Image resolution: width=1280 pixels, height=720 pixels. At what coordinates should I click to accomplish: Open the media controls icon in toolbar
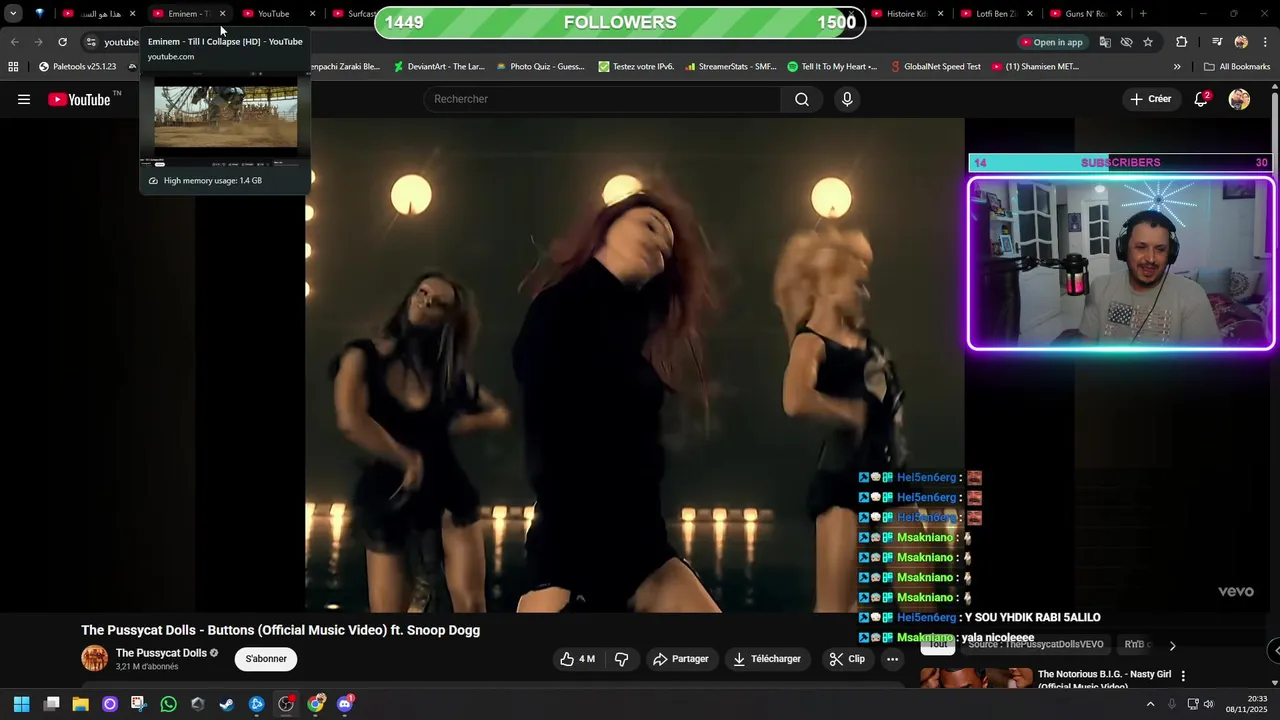pos(1217,42)
